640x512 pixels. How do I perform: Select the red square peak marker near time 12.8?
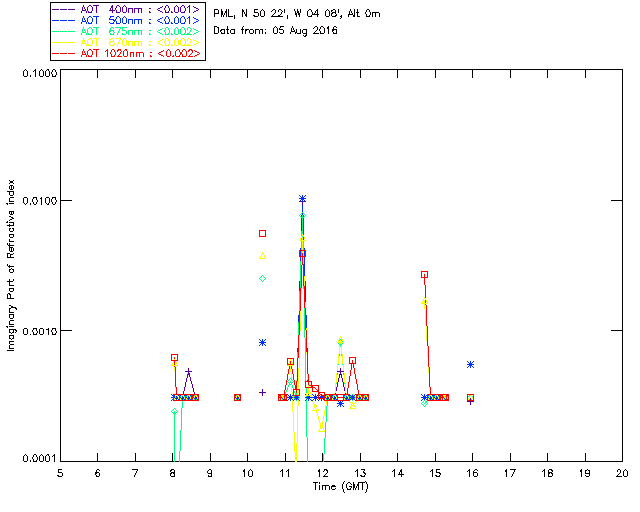click(353, 361)
